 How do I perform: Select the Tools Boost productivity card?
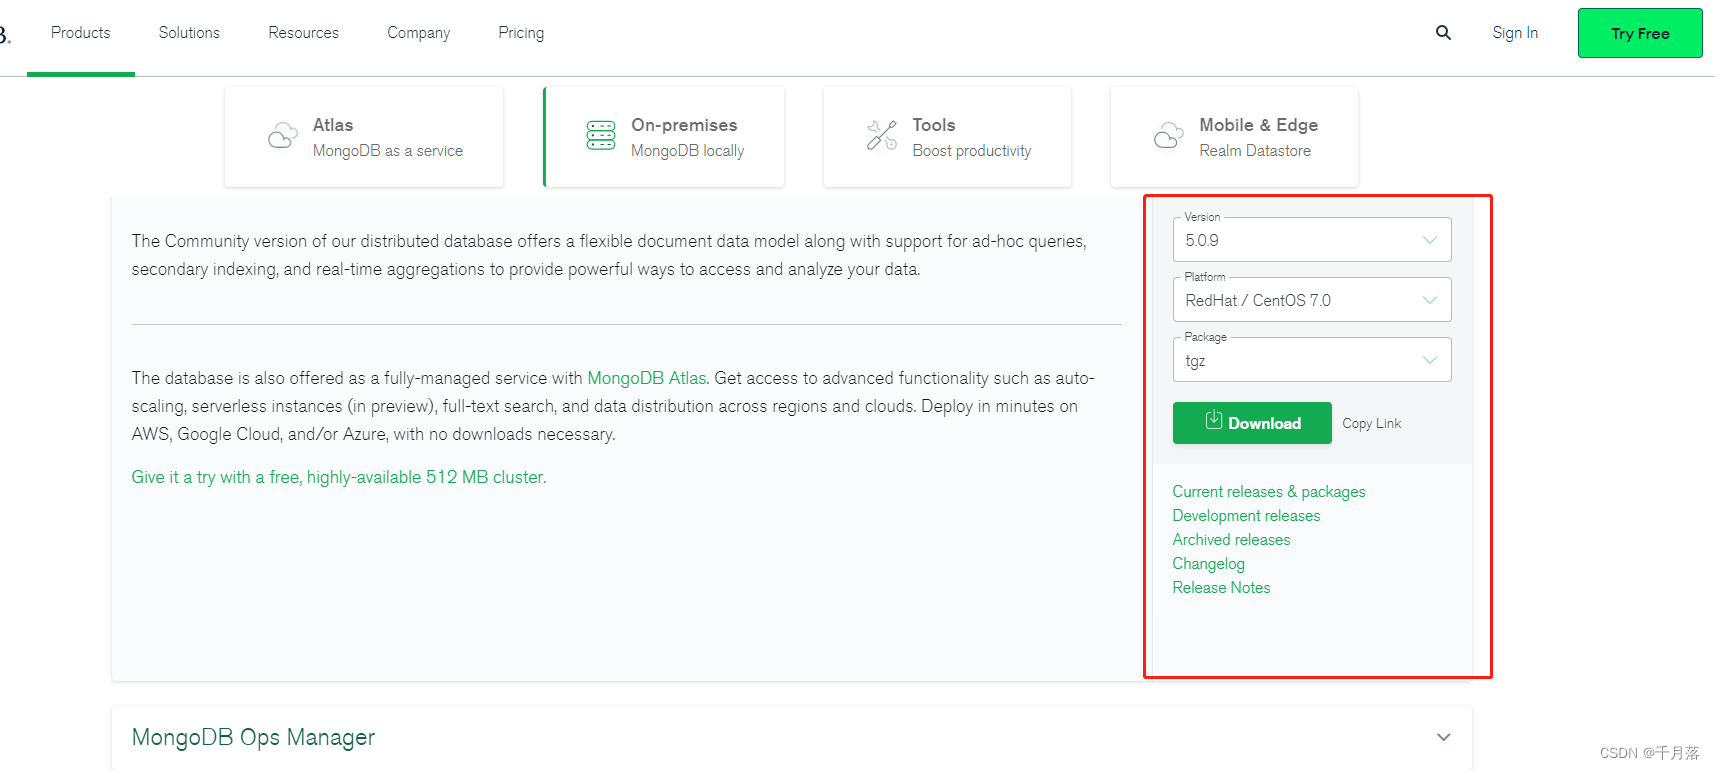tap(947, 137)
